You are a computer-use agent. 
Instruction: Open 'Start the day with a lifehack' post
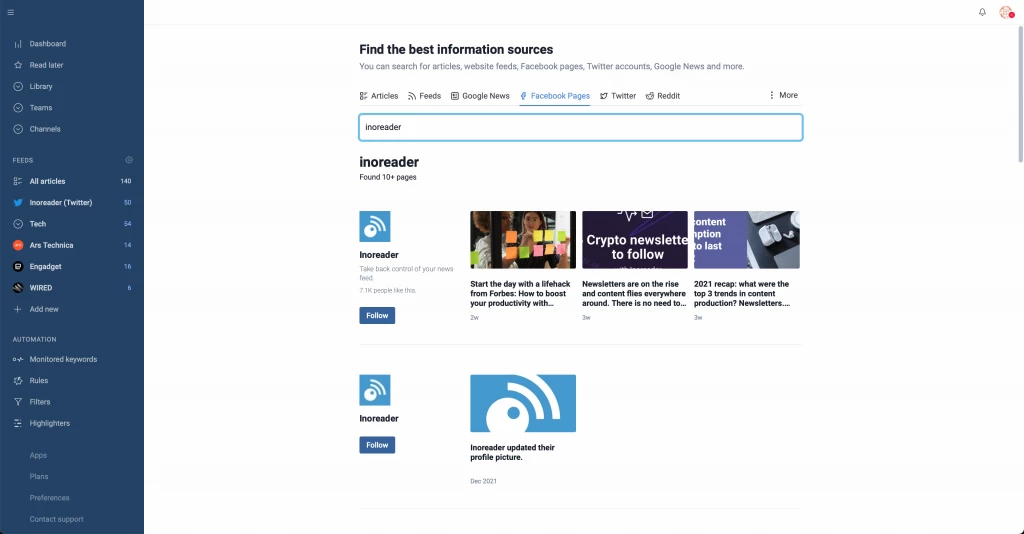coord(520,294)
